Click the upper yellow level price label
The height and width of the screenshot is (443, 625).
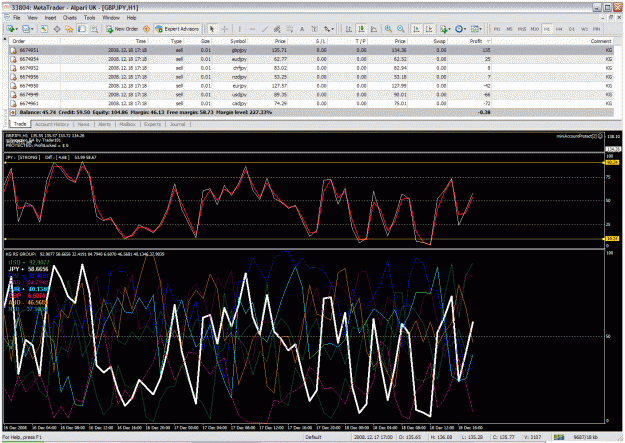[x=612, y=163]
